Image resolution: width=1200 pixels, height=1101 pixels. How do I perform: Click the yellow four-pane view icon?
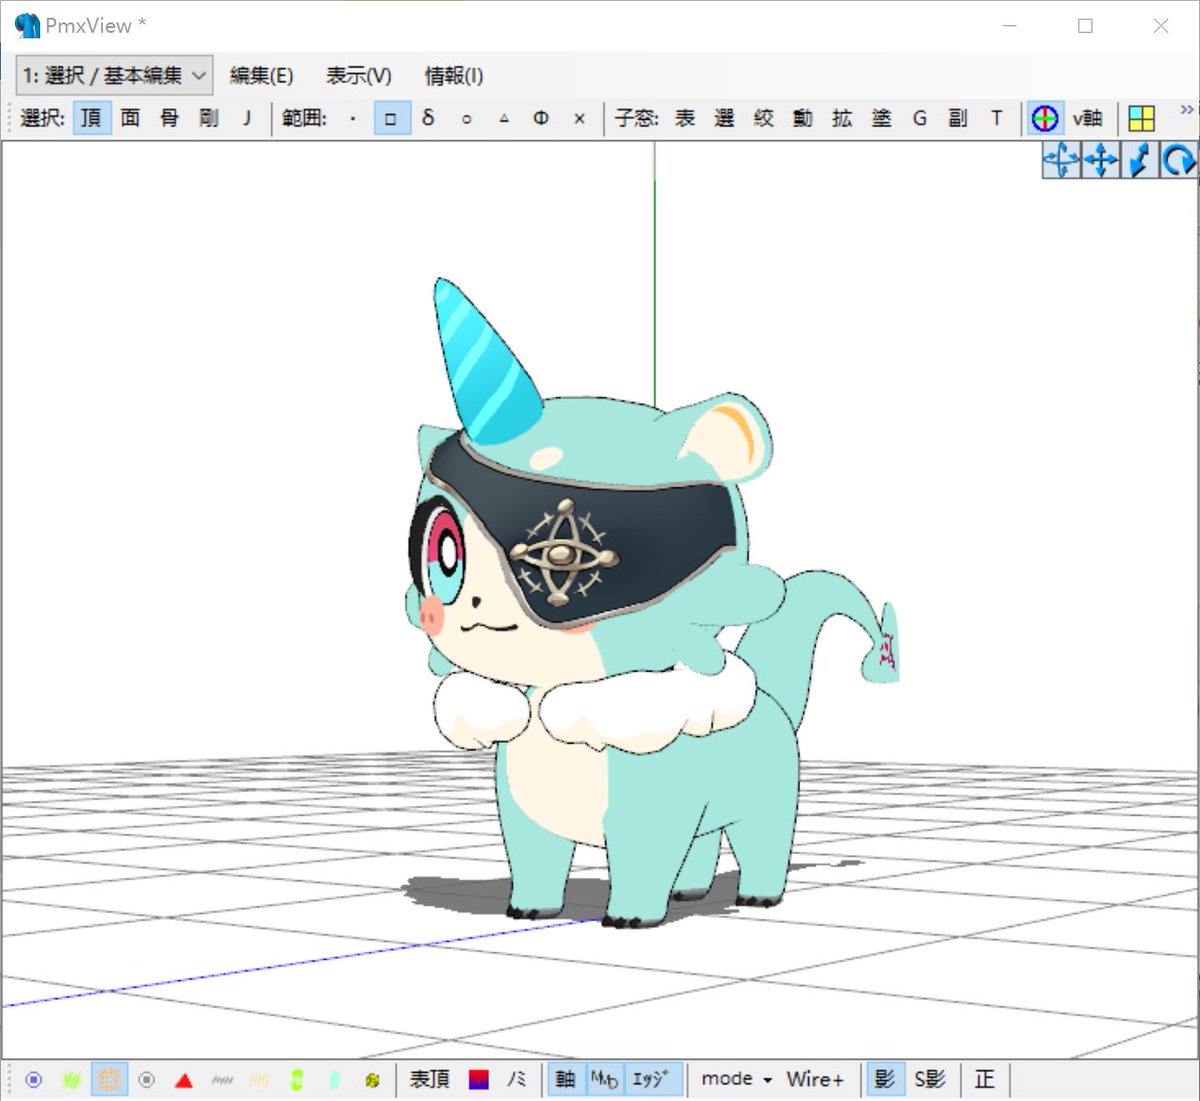(x=1141, y=118)
